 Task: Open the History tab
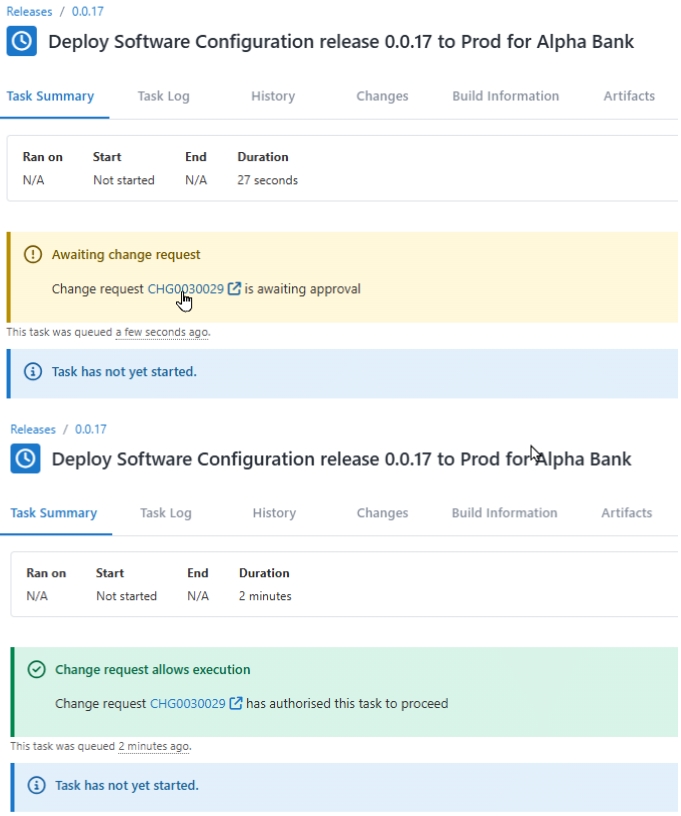[272, 96]
